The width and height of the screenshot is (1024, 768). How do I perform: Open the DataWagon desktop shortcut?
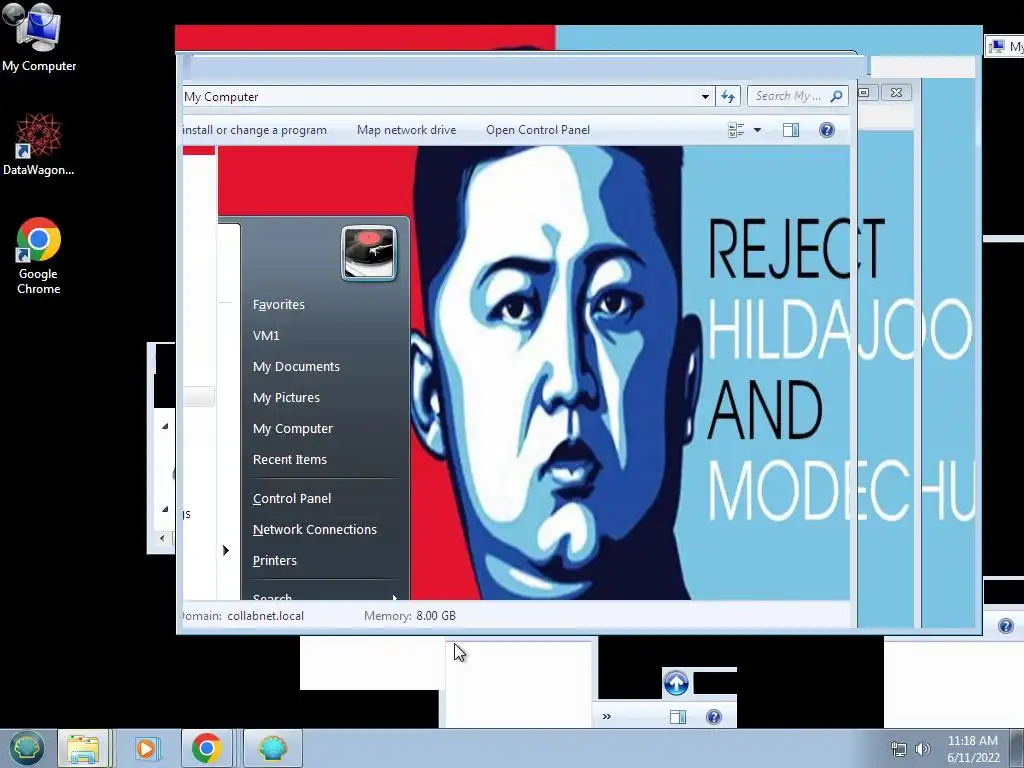39,145
